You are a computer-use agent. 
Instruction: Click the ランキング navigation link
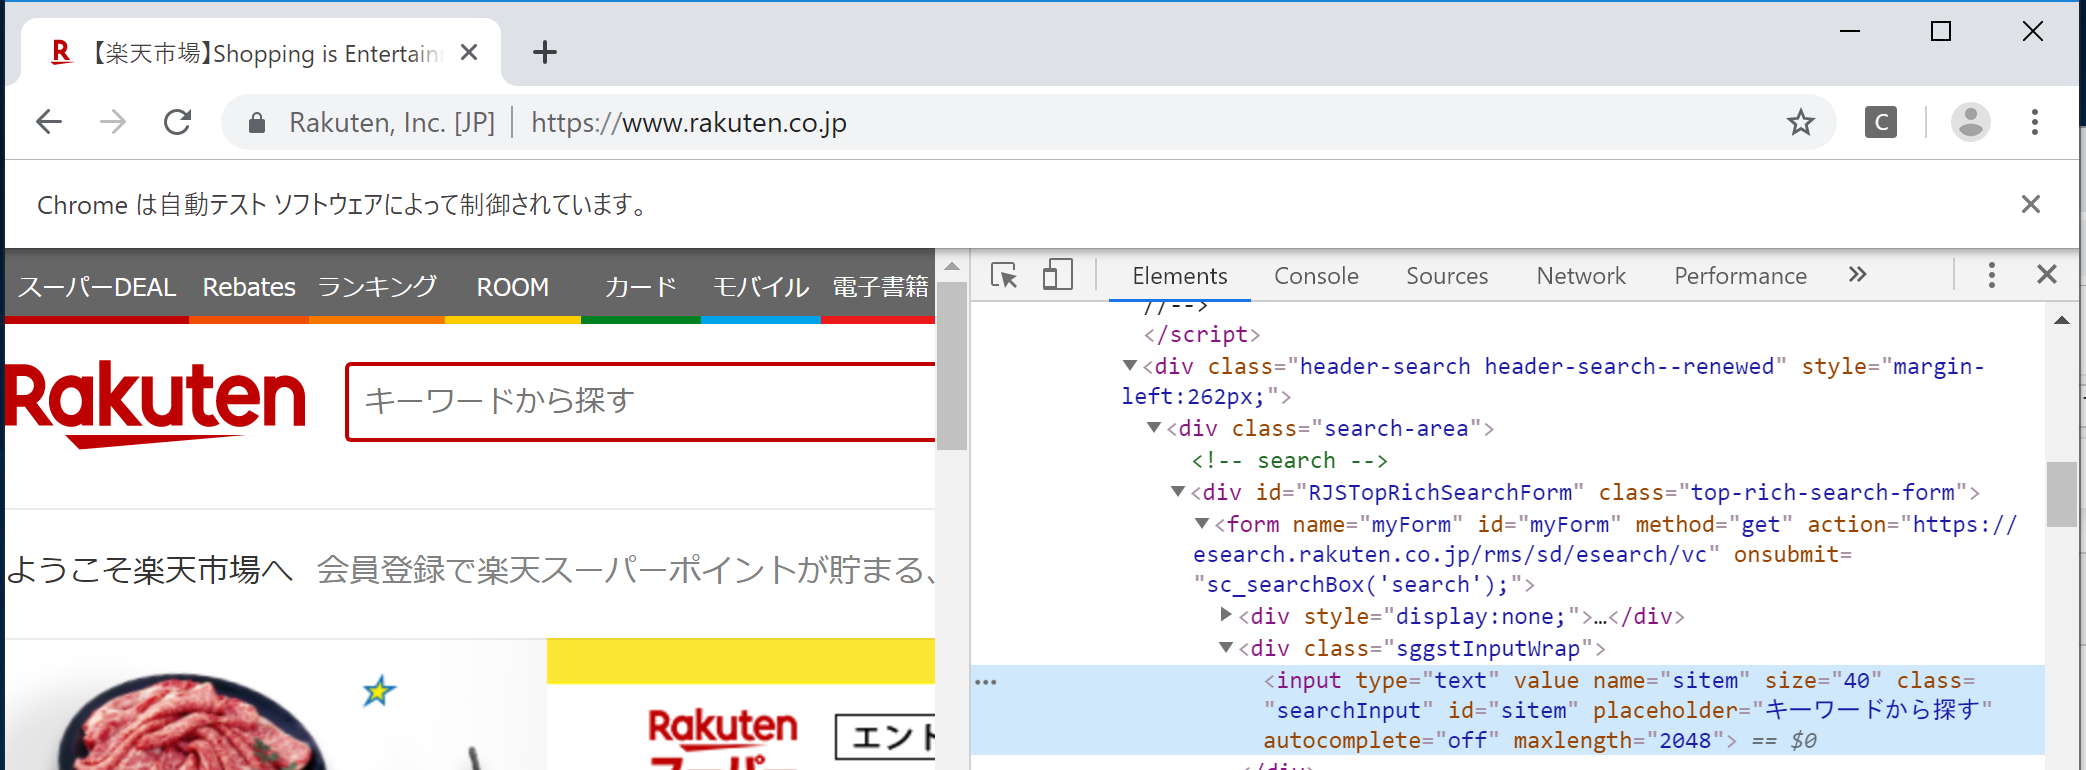377,287
